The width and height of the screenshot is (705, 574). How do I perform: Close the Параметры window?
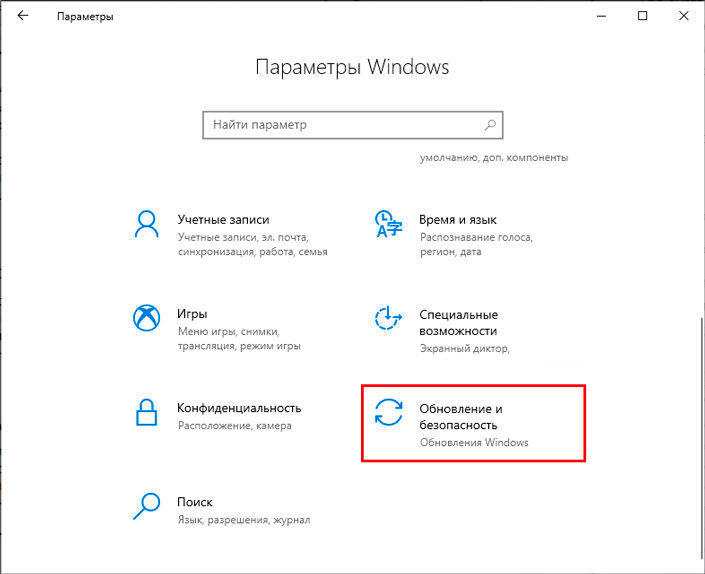pyautogui.click(x=684, y=16)
